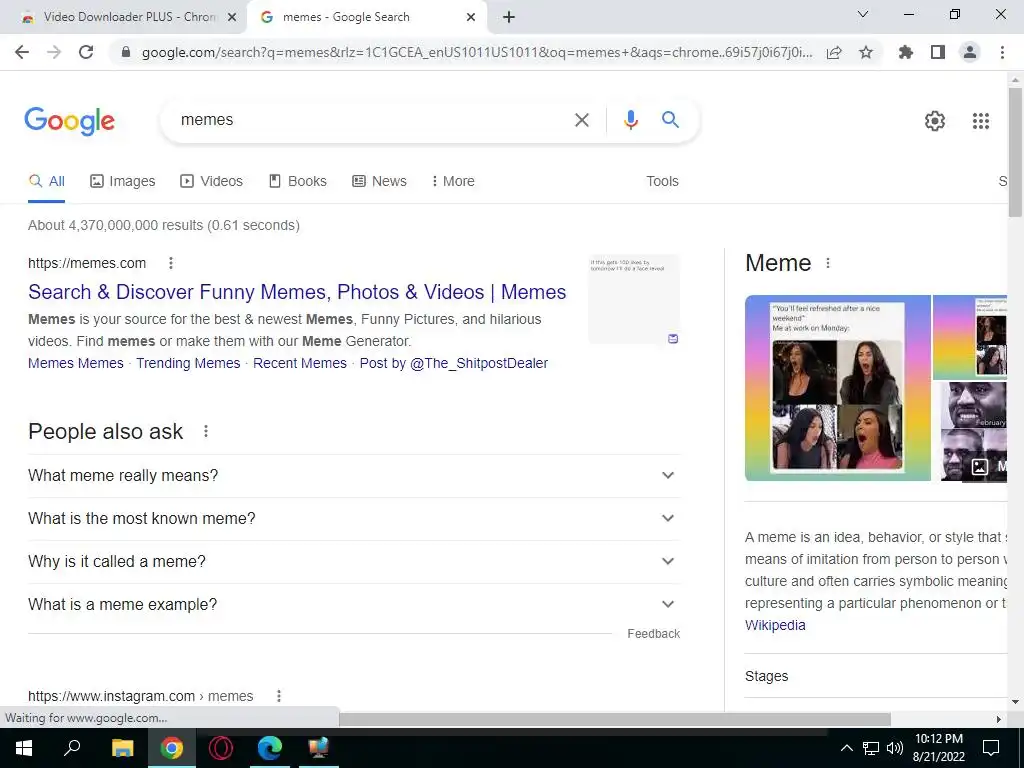Image resolution: width=1024 pixels, height=768 pixels.
Task: Expand 'What meme really means?'
Action: point(353,475)
